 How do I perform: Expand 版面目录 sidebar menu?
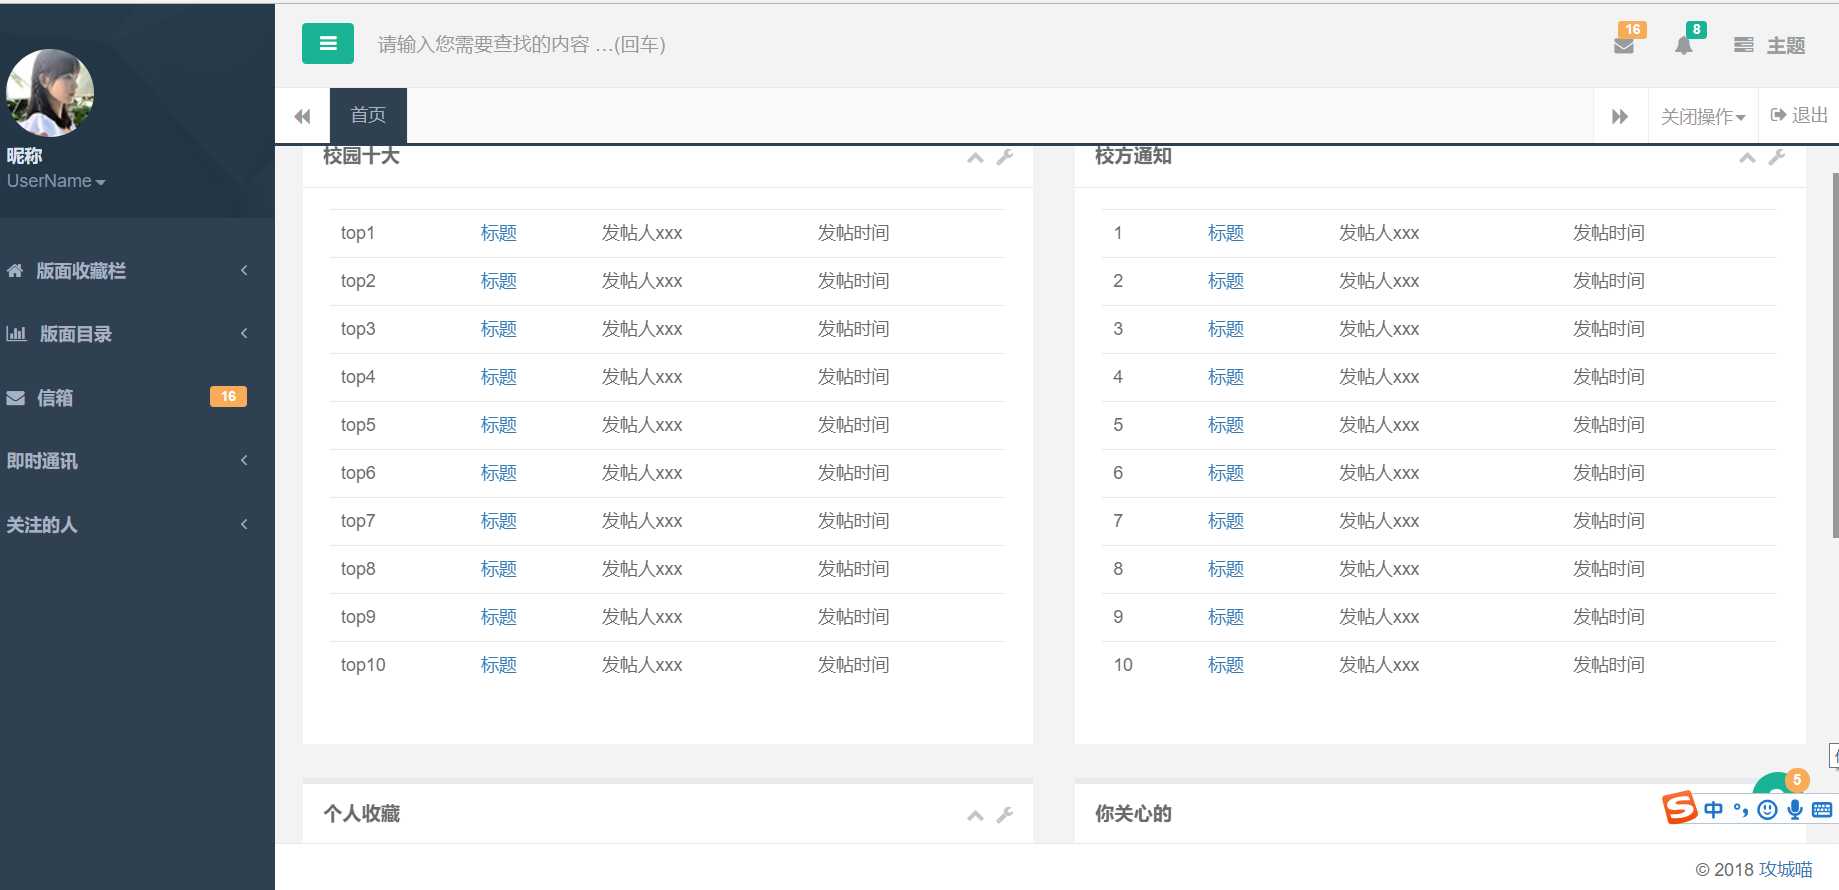(x=137, y=334)
